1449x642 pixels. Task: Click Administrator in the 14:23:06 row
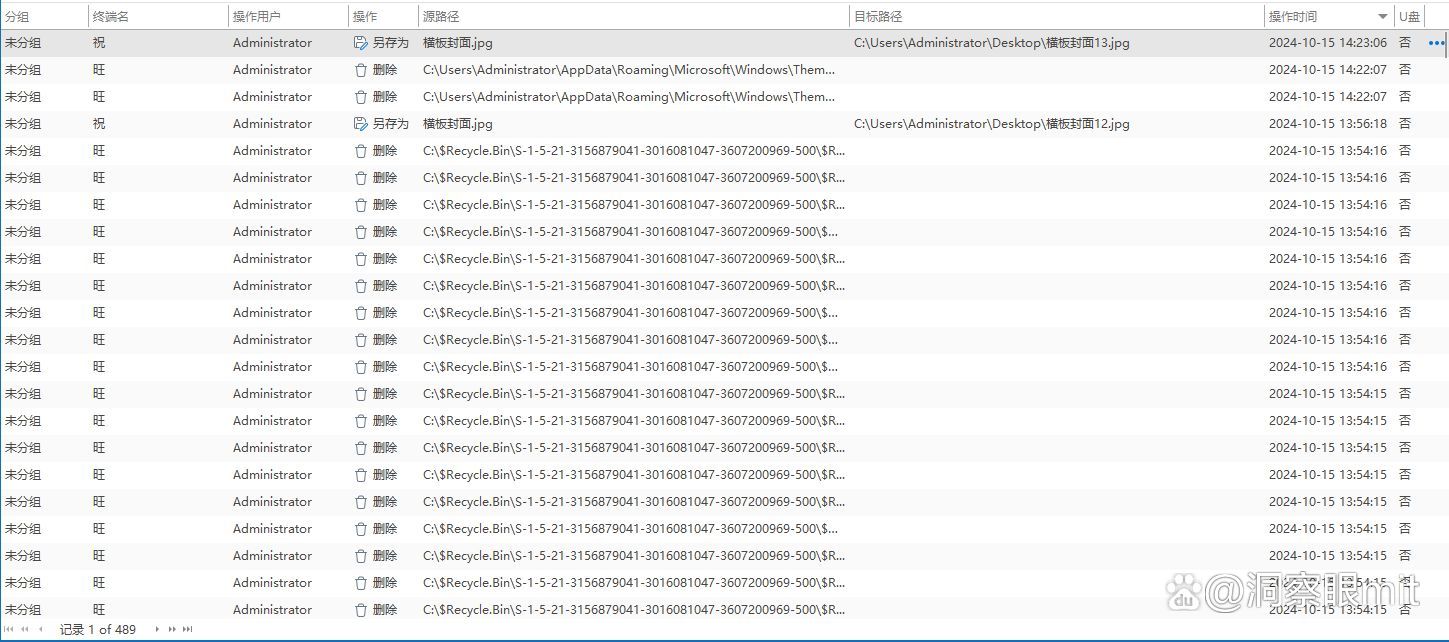(272, 43)
